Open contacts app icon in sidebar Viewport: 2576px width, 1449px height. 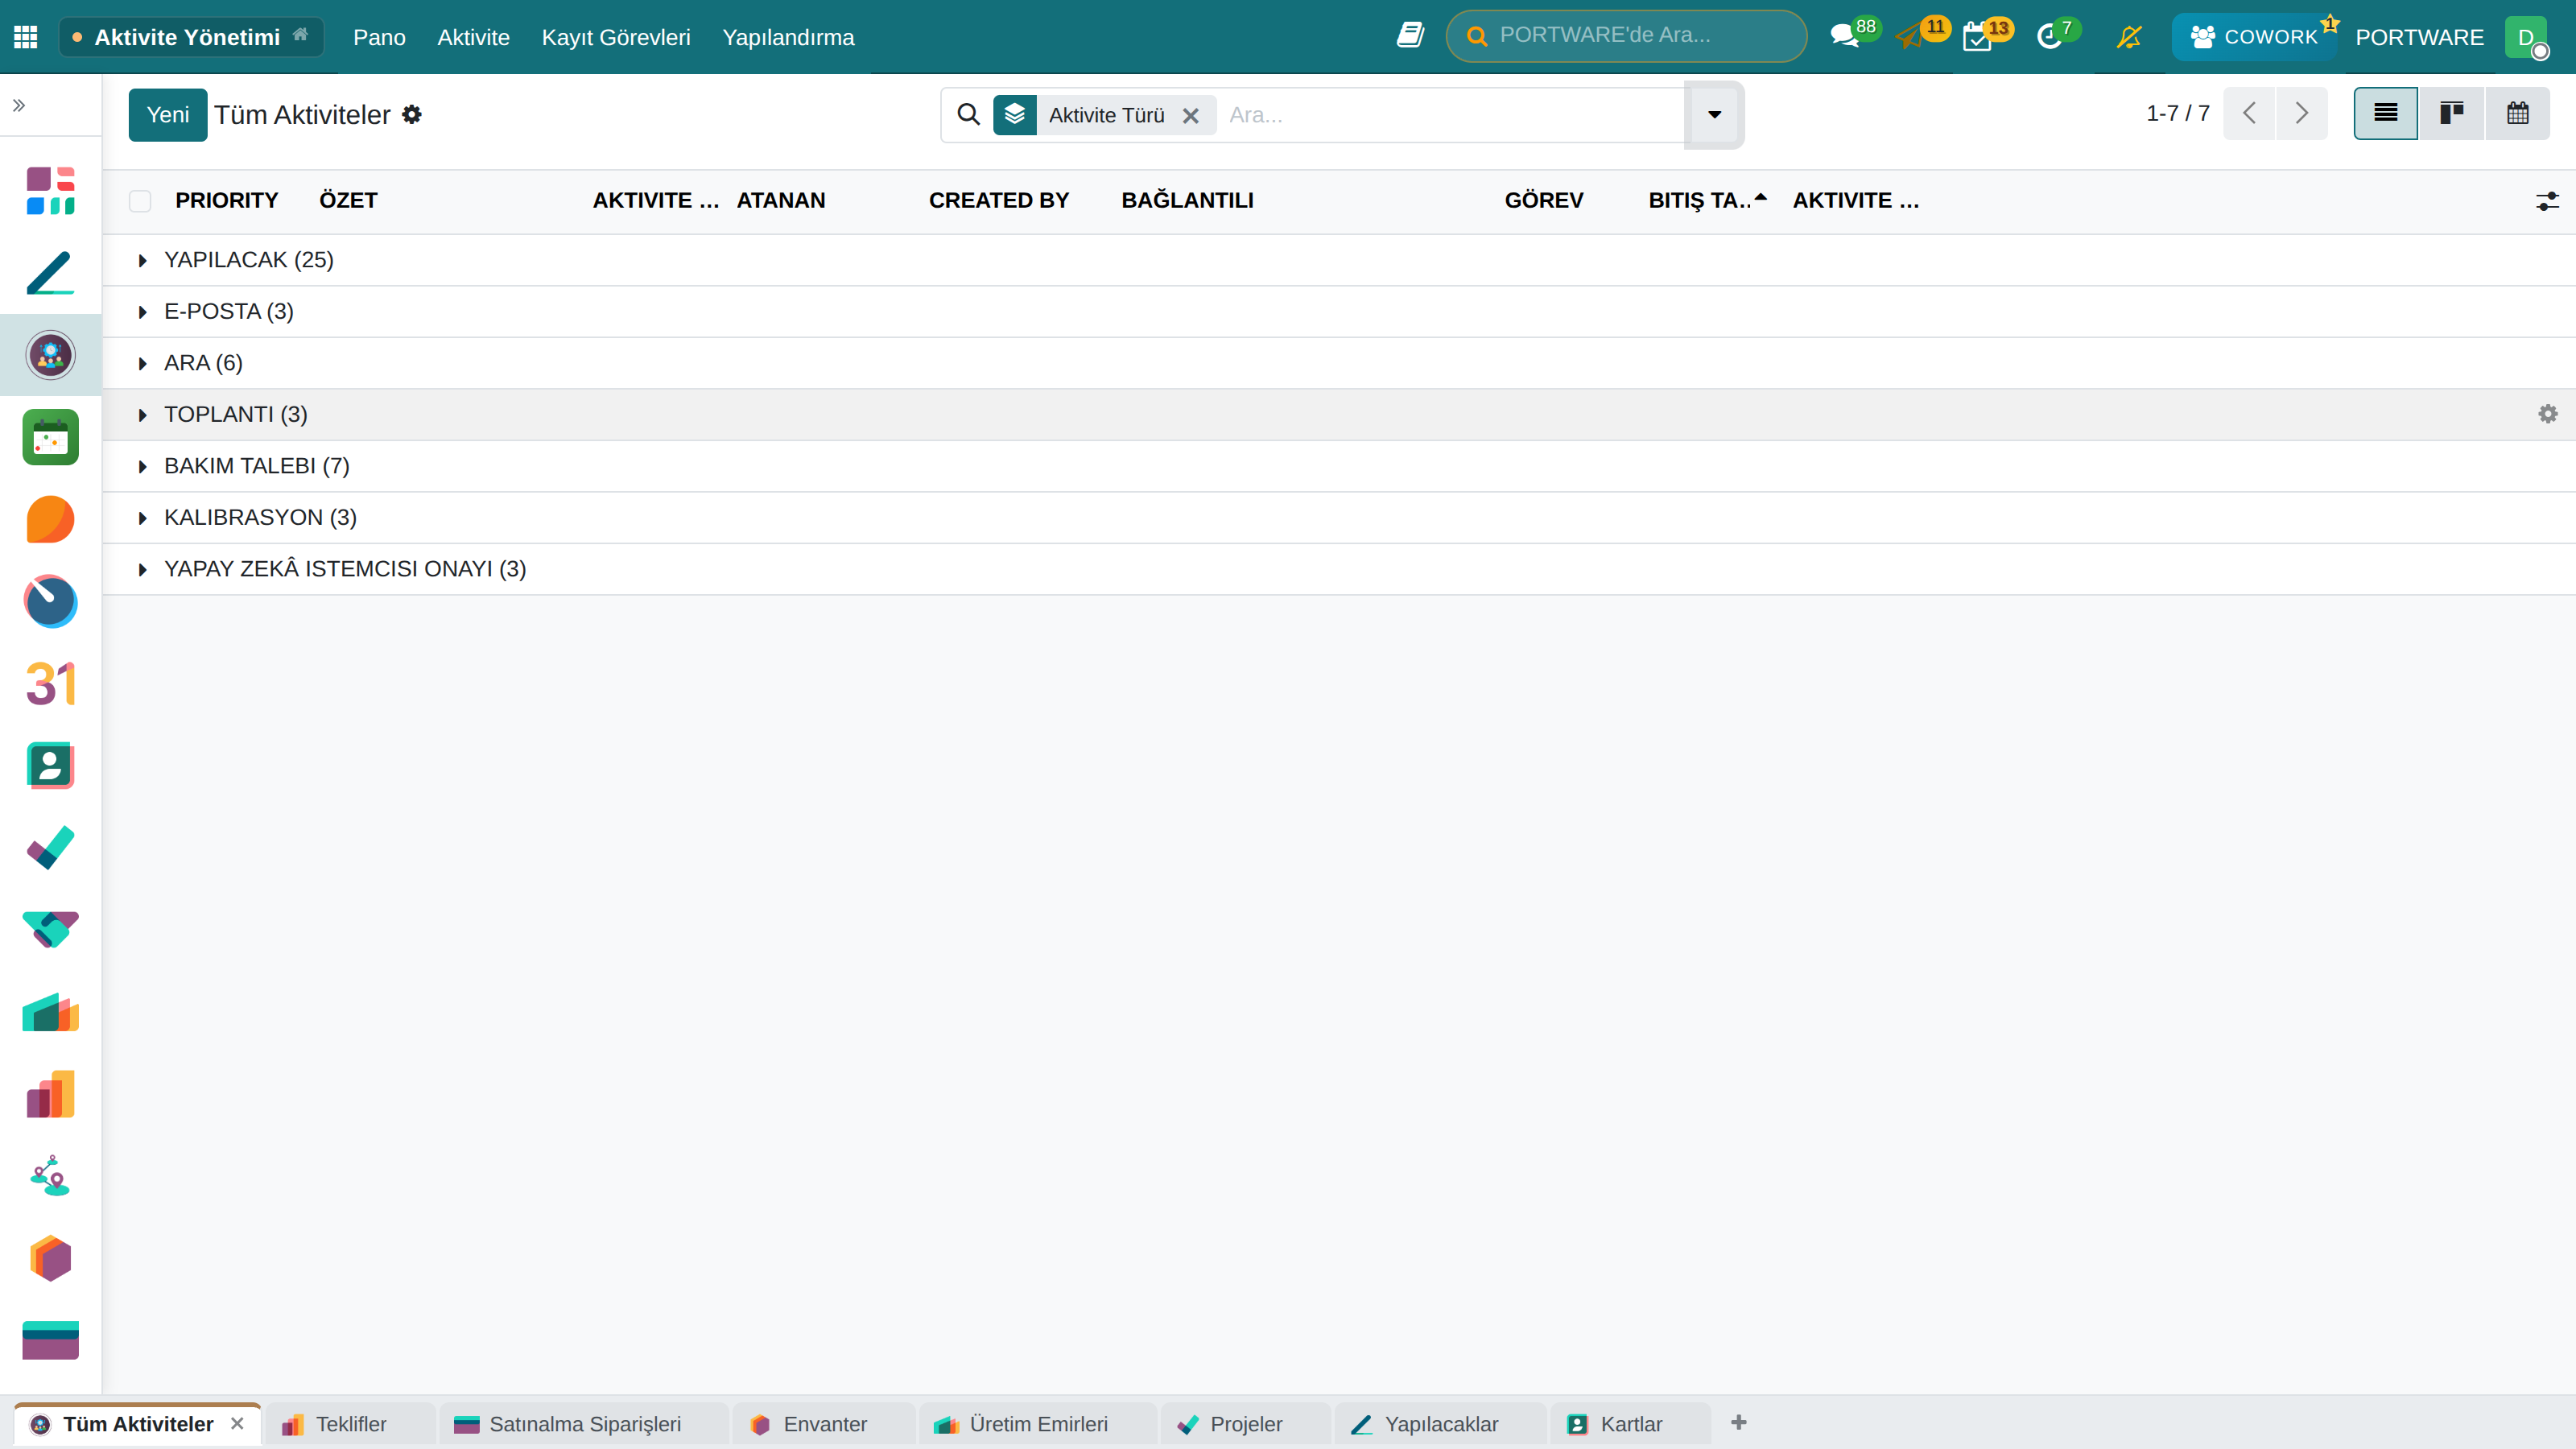coord(50,765)
